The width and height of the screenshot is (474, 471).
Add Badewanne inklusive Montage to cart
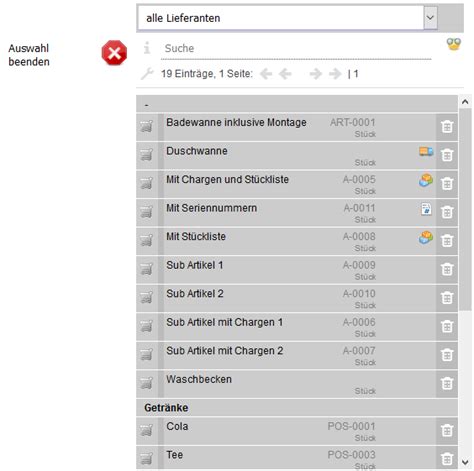(x=146, y=126)
